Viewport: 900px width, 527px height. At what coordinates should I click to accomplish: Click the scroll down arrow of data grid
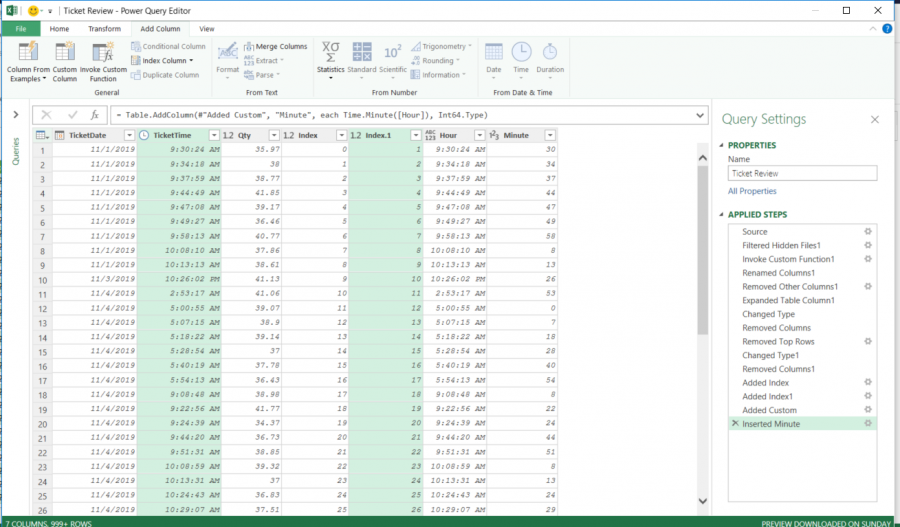pyautogui.click(x=703, y=501)
